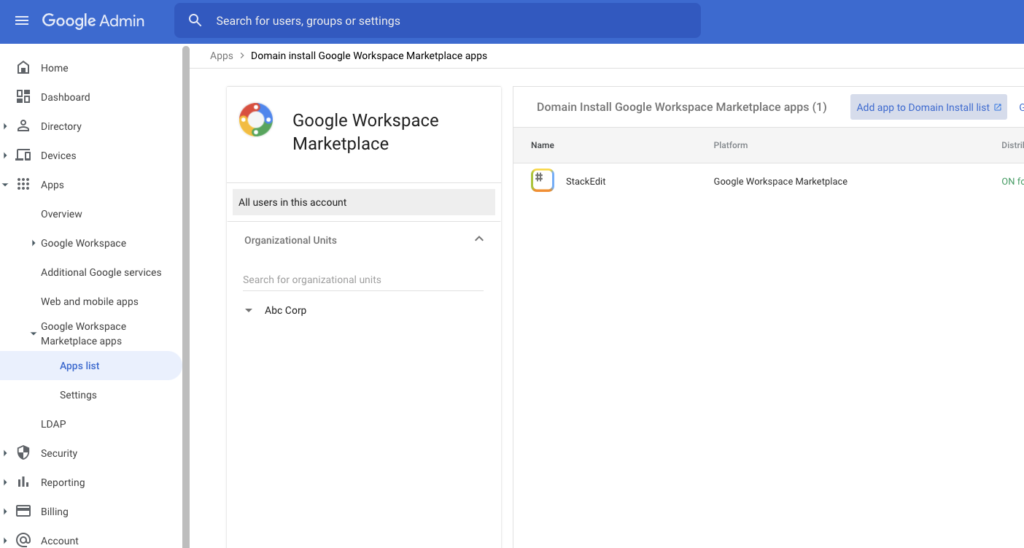Expand the Directory section arrow

[5, 126]
